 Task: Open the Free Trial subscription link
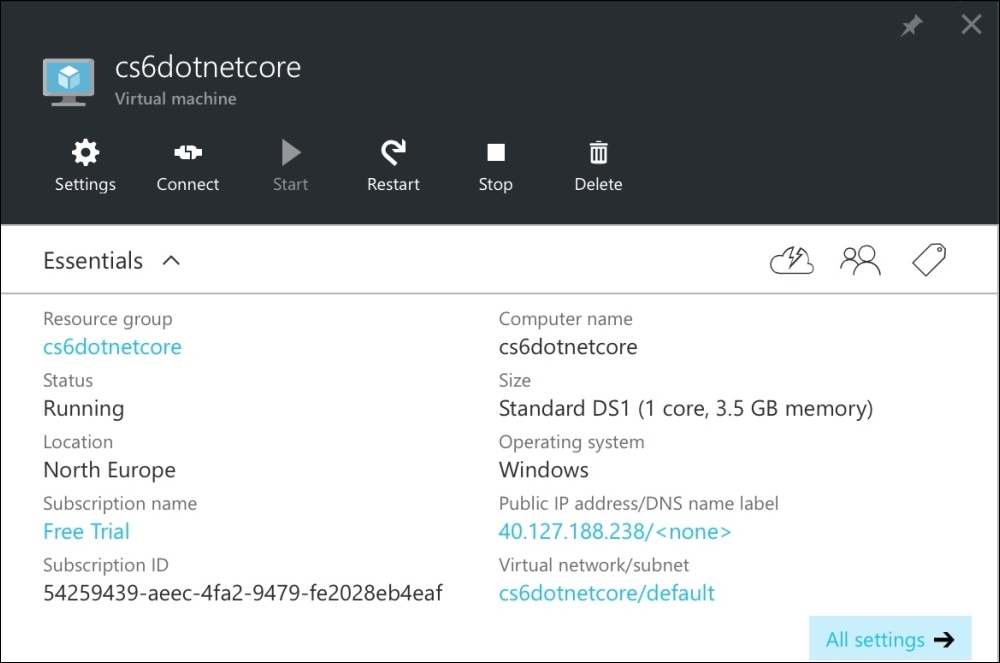pyautogui.click(x=86, y=532)
